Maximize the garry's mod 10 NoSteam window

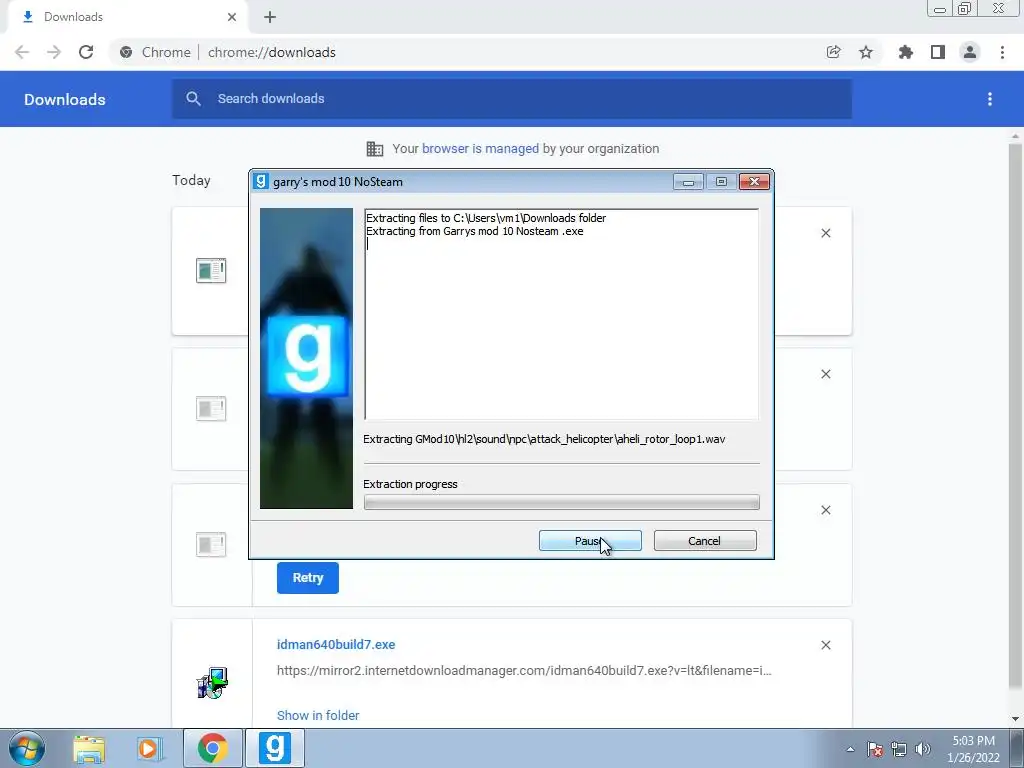(x=721, y=182)
